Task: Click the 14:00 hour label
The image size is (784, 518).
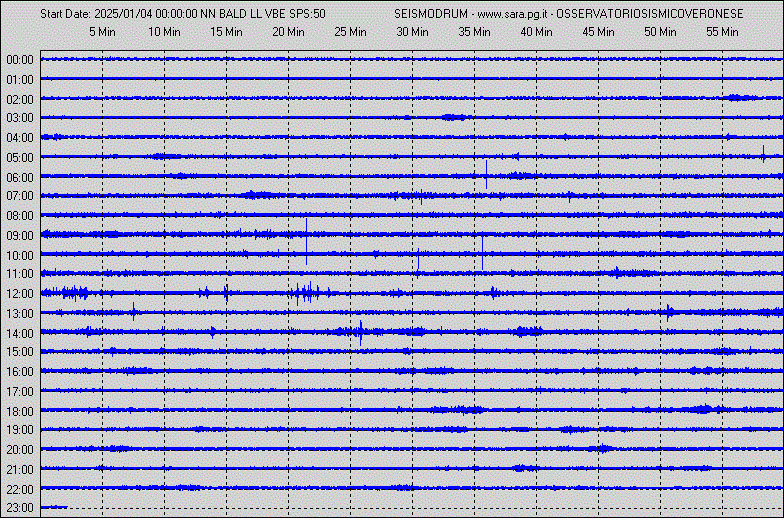Action: (20, 334)
